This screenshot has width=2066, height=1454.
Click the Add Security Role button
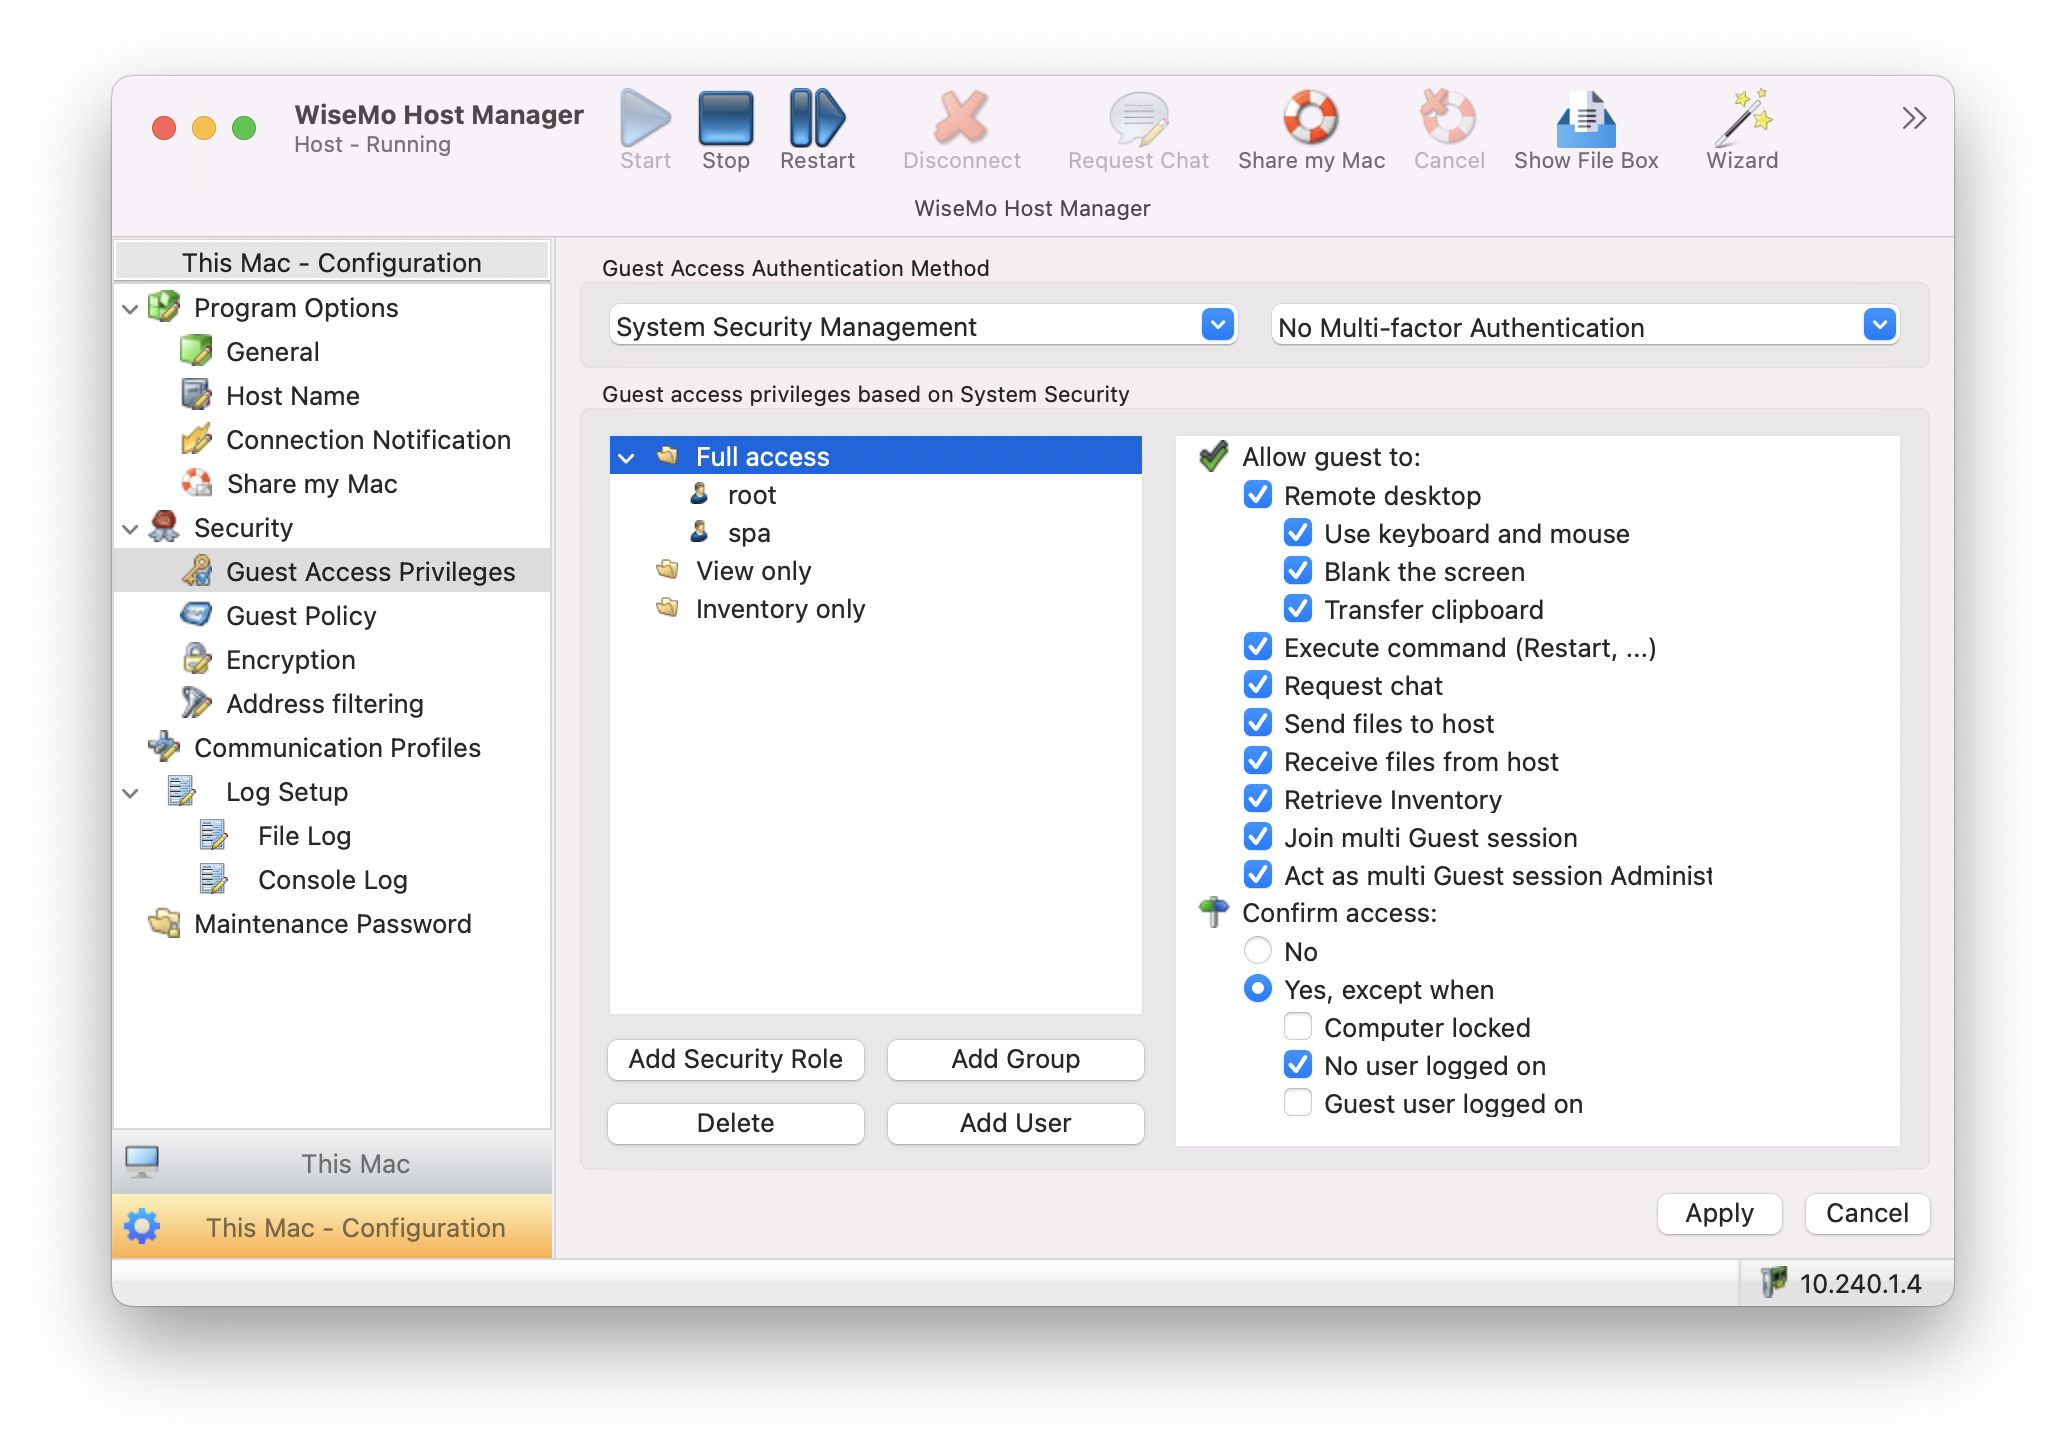735,1059
